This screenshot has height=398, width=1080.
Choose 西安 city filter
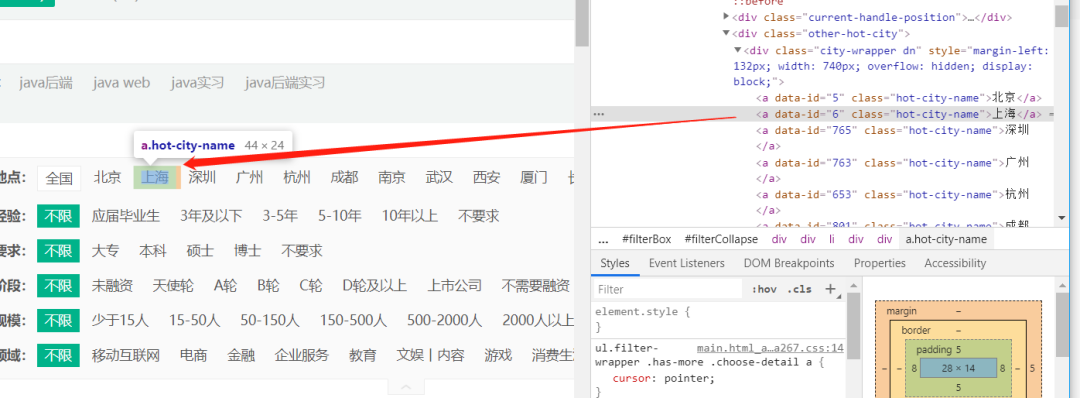click(486, 178)
